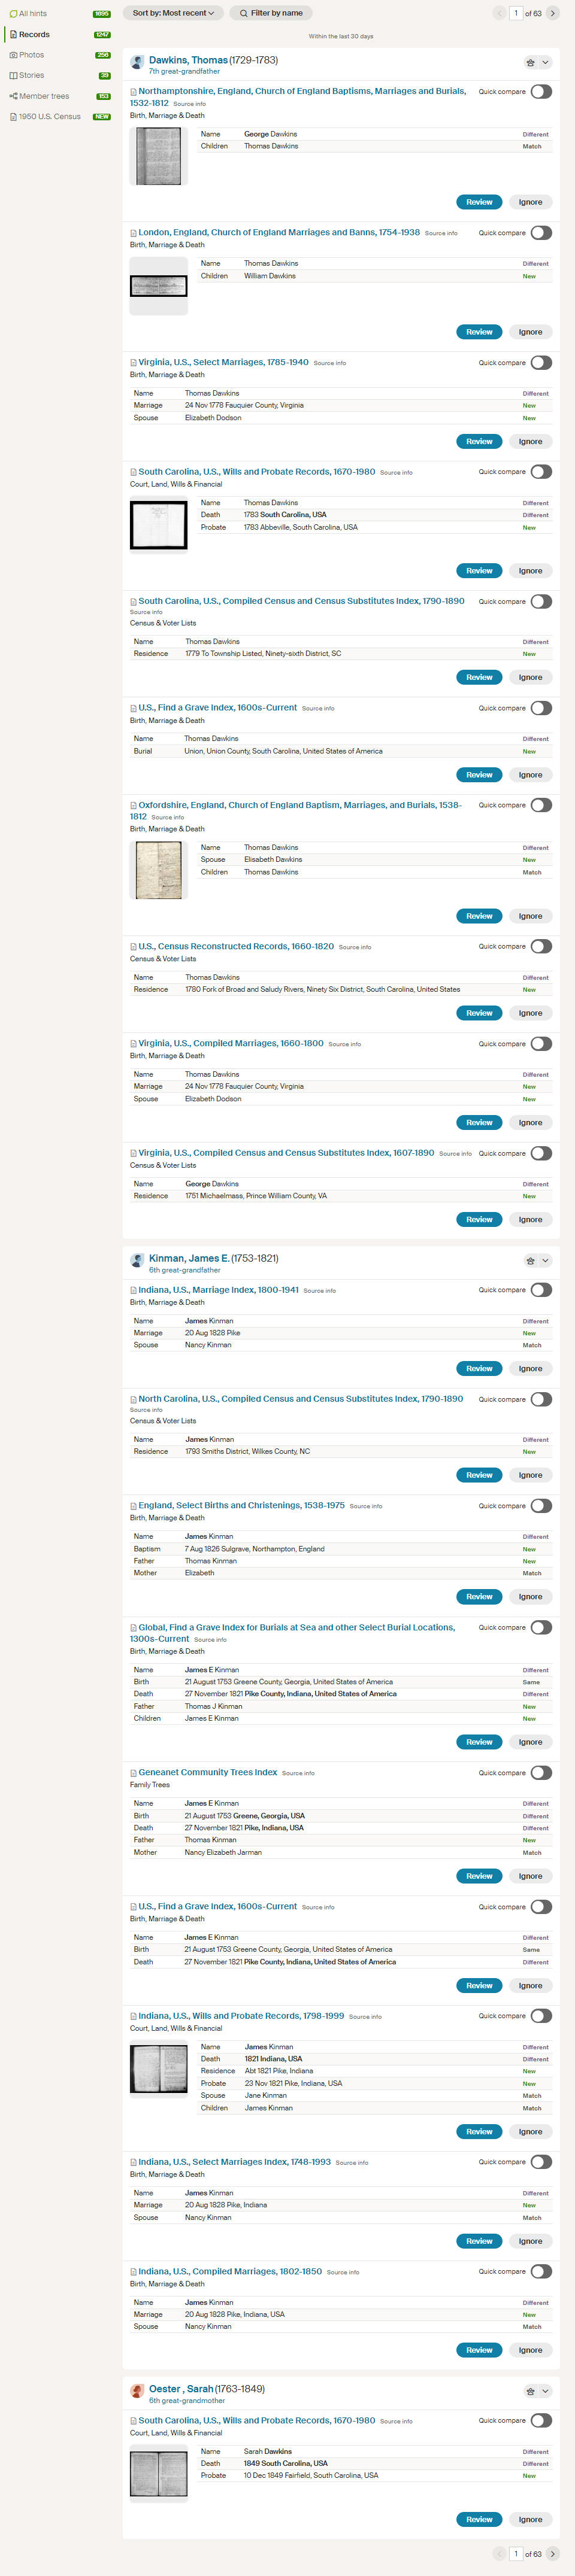Click the star icon beside Thomas Dawkins
The height and width of the screenshot is (2576, 575).
click(530, 62)
